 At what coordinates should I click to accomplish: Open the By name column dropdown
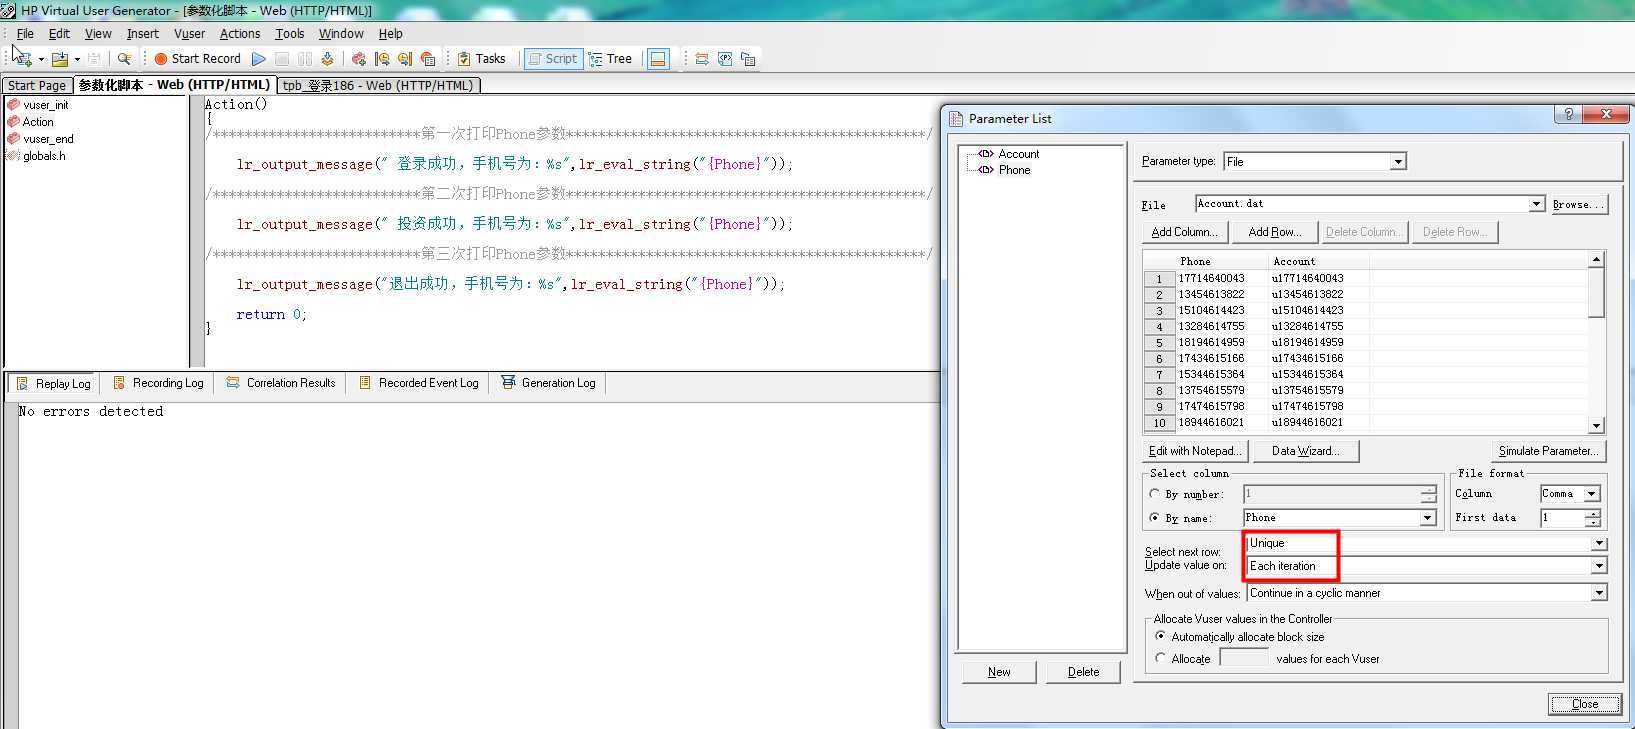click(x=1428, y=518)
